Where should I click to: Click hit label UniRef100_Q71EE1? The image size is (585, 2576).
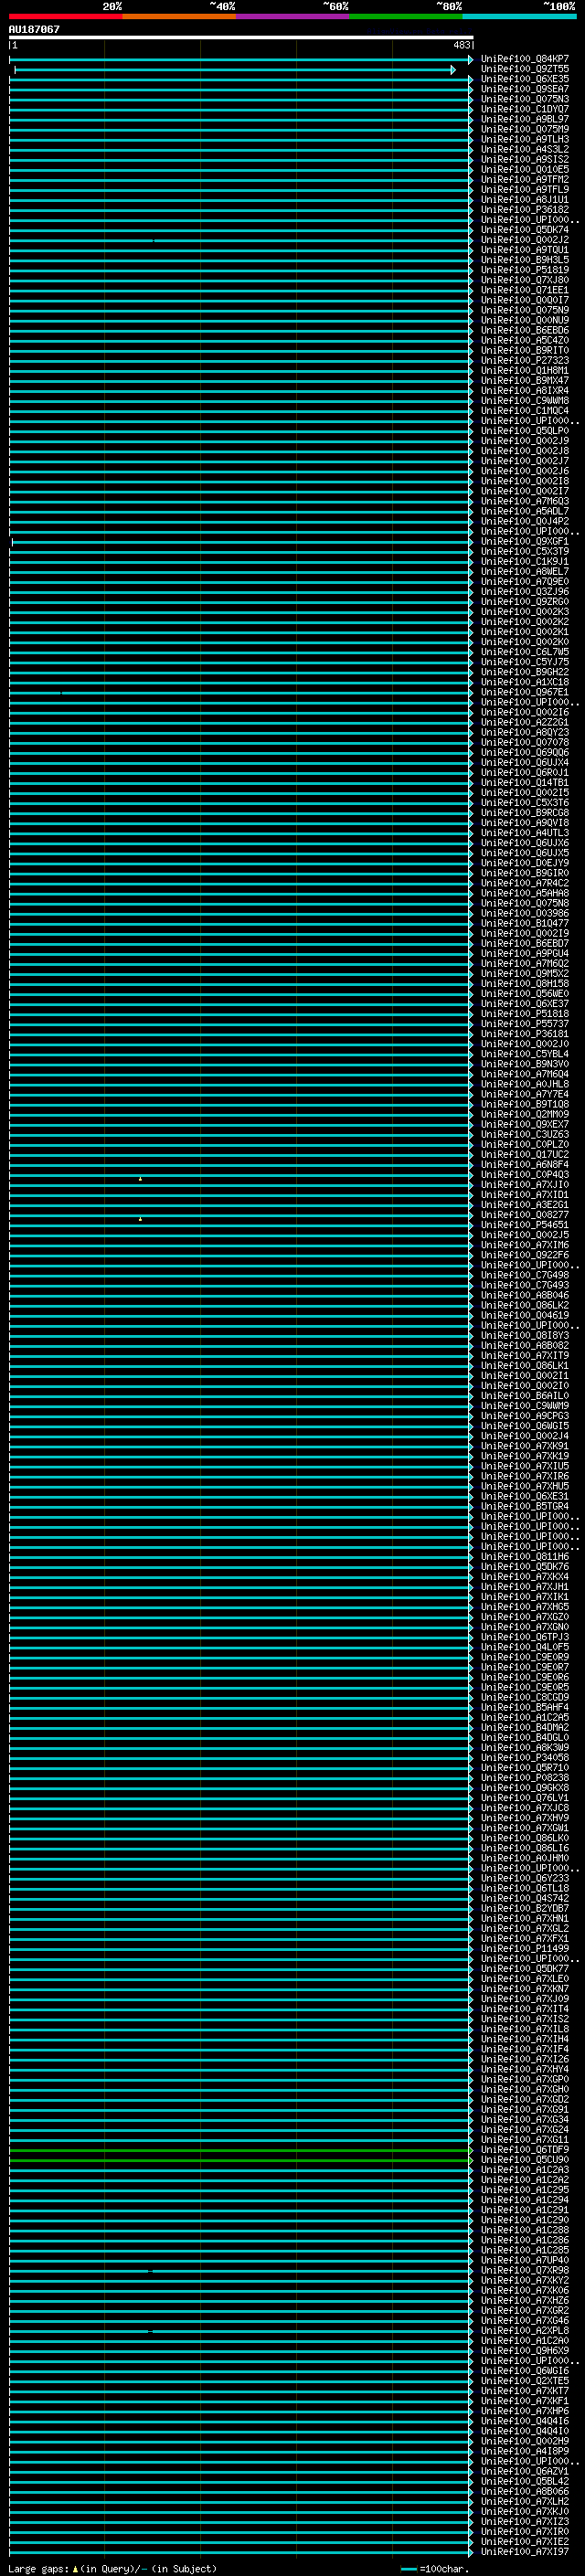click(525, 290)
